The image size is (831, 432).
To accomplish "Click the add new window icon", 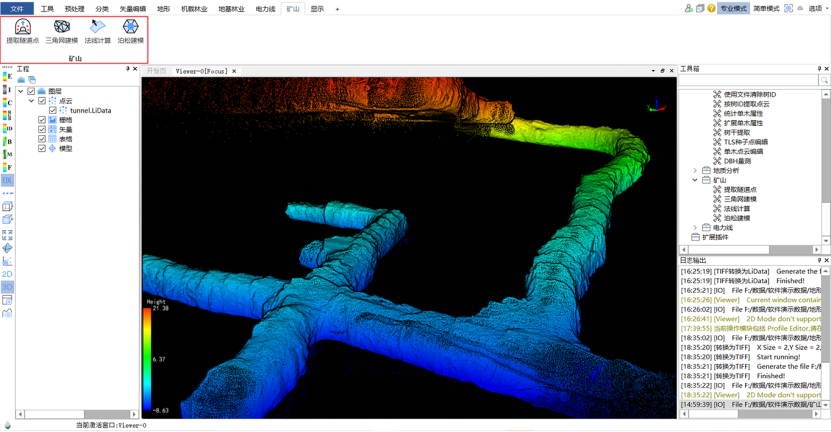I will pyautogui.click(x=7, y=300).
